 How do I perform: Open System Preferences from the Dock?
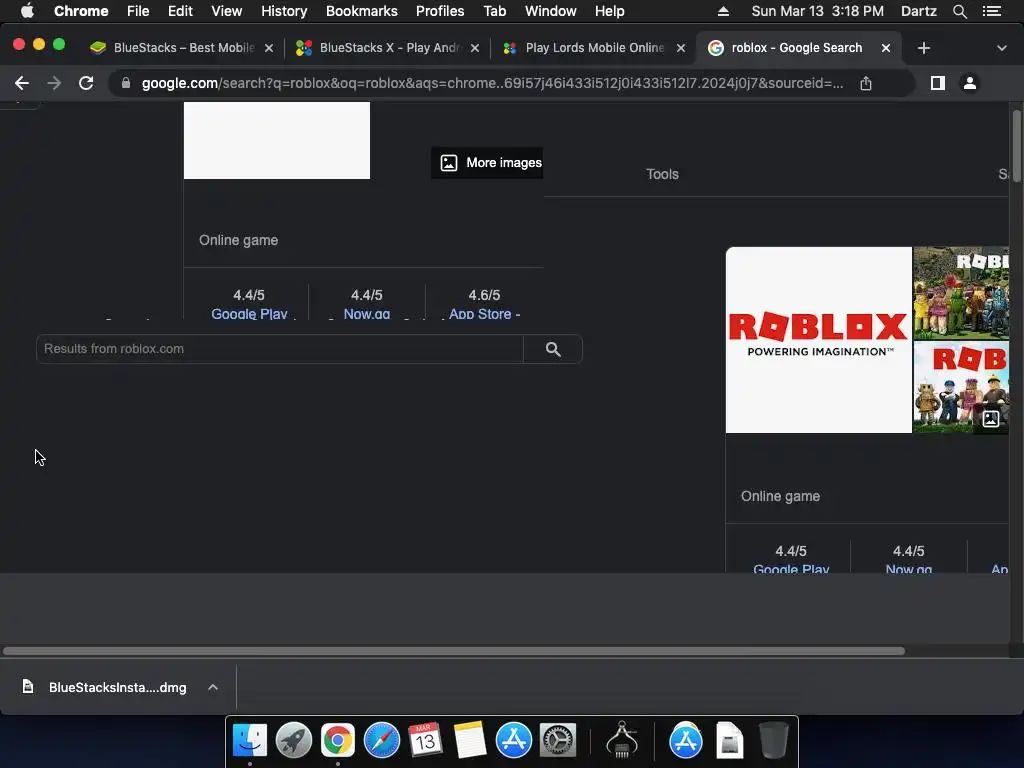(x=557, y=741)
